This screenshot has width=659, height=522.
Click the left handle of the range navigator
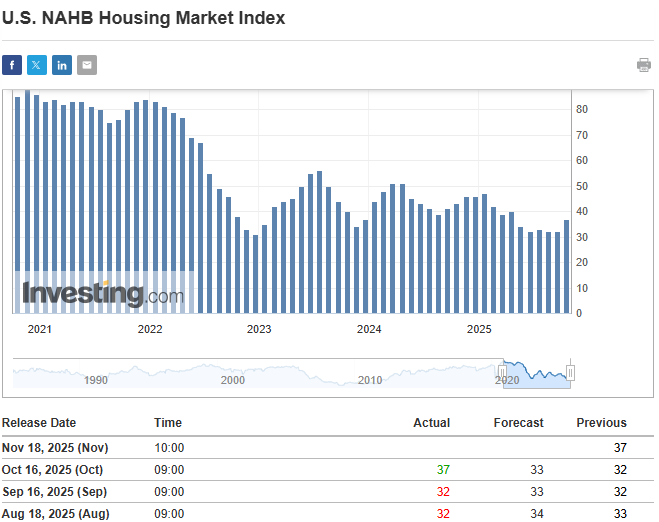[x=503, y=373]
